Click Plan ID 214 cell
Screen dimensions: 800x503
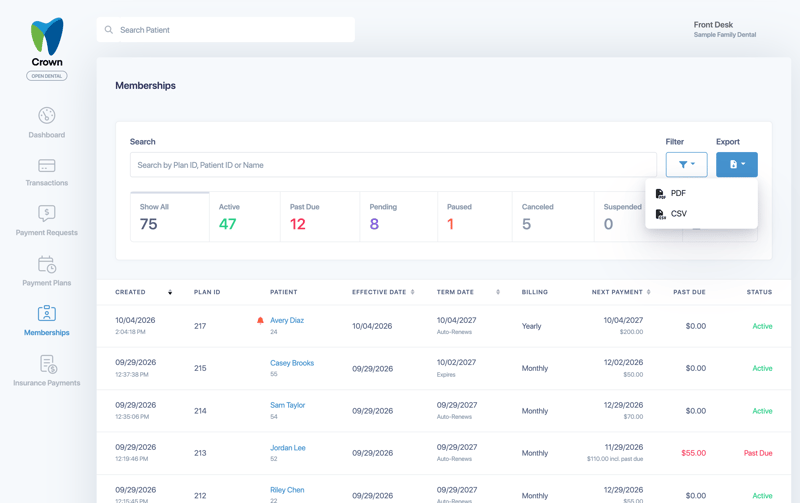coord(200,411)
